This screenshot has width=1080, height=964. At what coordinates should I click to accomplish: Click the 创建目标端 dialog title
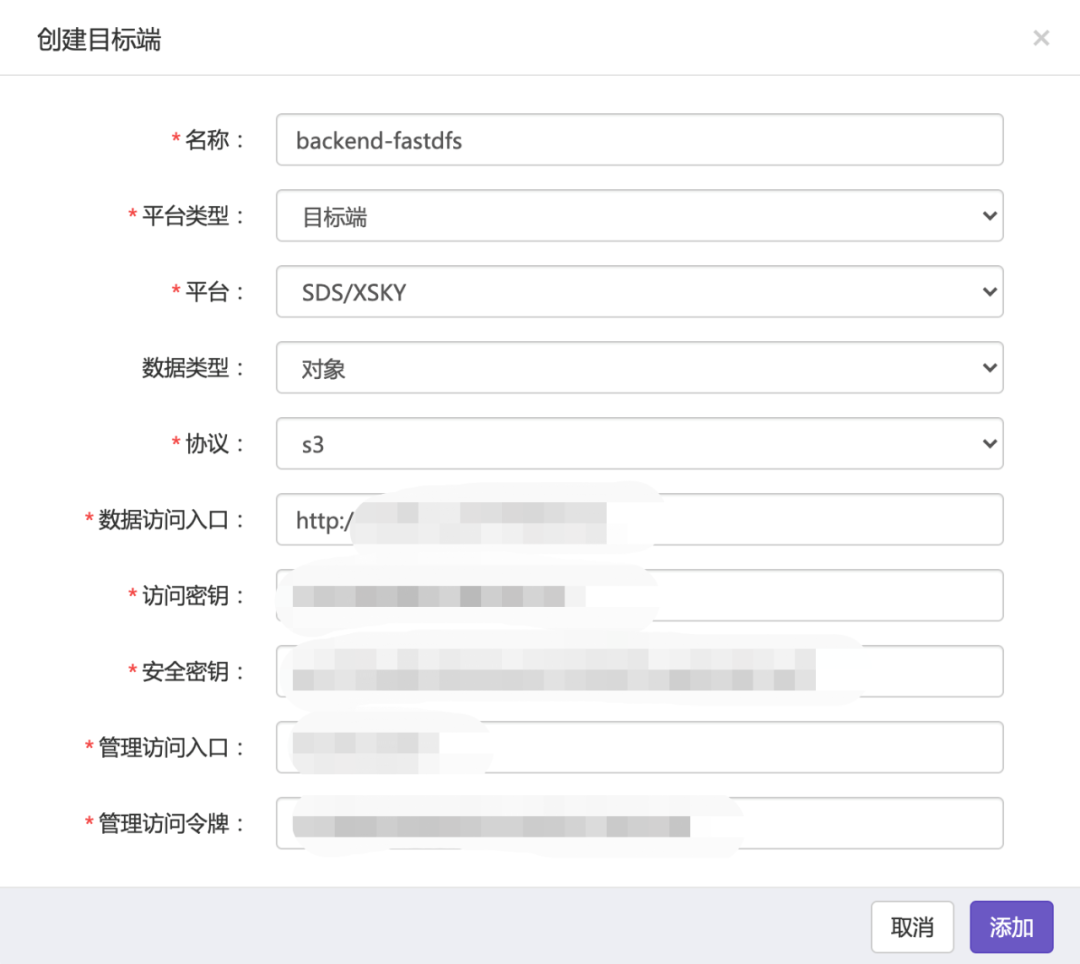[99, 40]
